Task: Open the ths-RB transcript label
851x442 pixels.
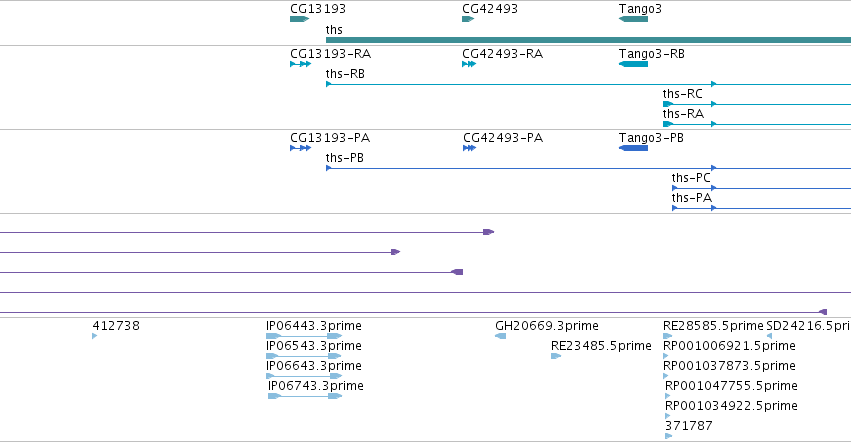Action: coord(345,74)
